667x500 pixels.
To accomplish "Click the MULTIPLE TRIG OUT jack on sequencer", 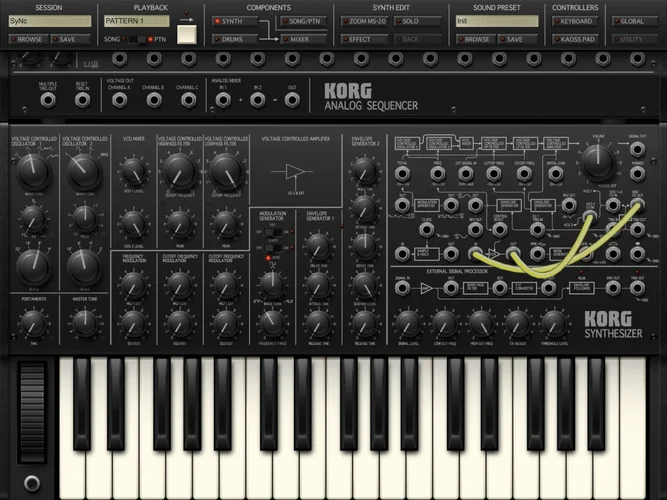I will (48, 100).
